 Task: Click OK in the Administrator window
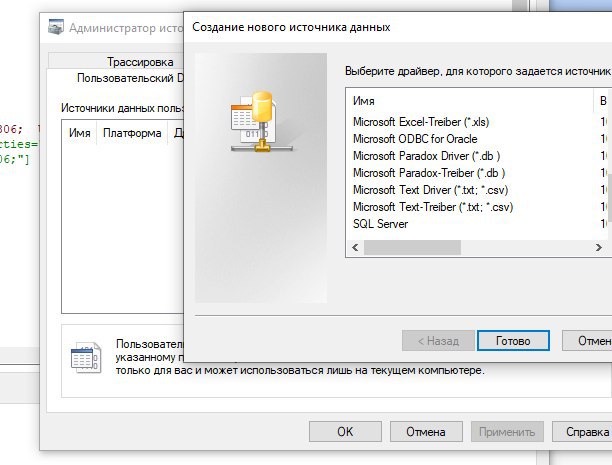pos(345,432)
